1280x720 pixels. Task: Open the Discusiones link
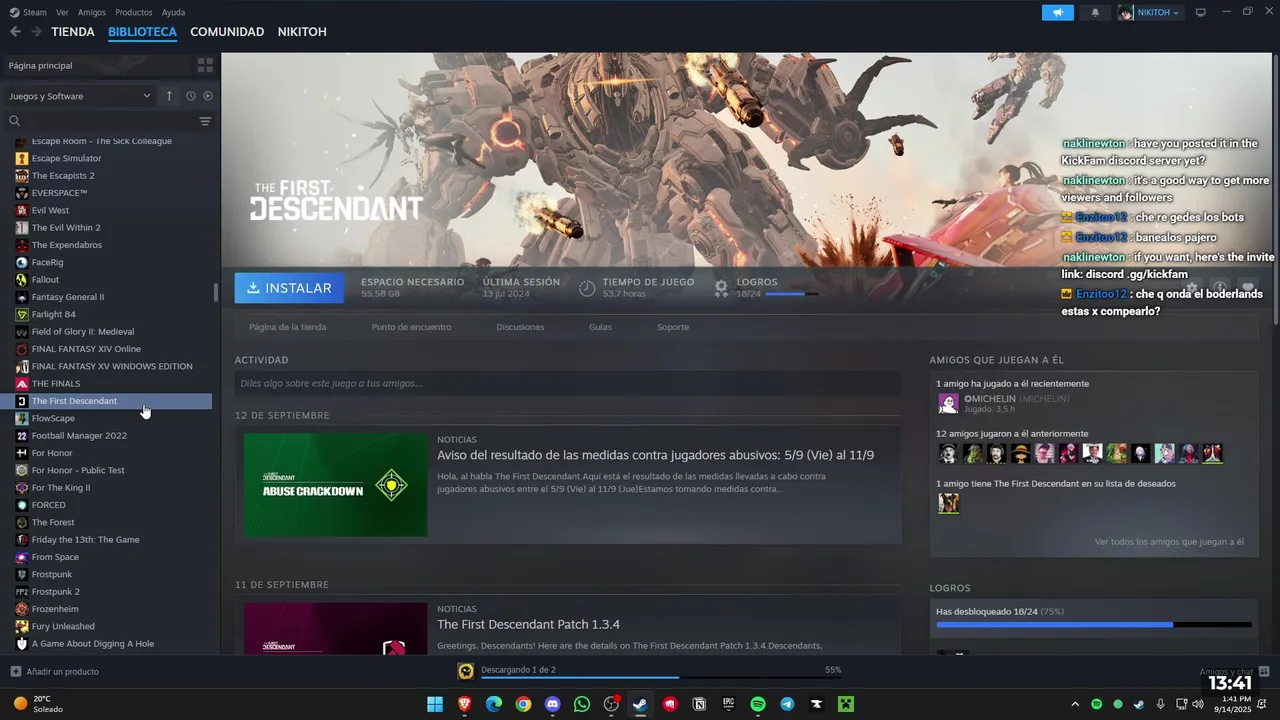pyautogui.click(x=520, y=327)
